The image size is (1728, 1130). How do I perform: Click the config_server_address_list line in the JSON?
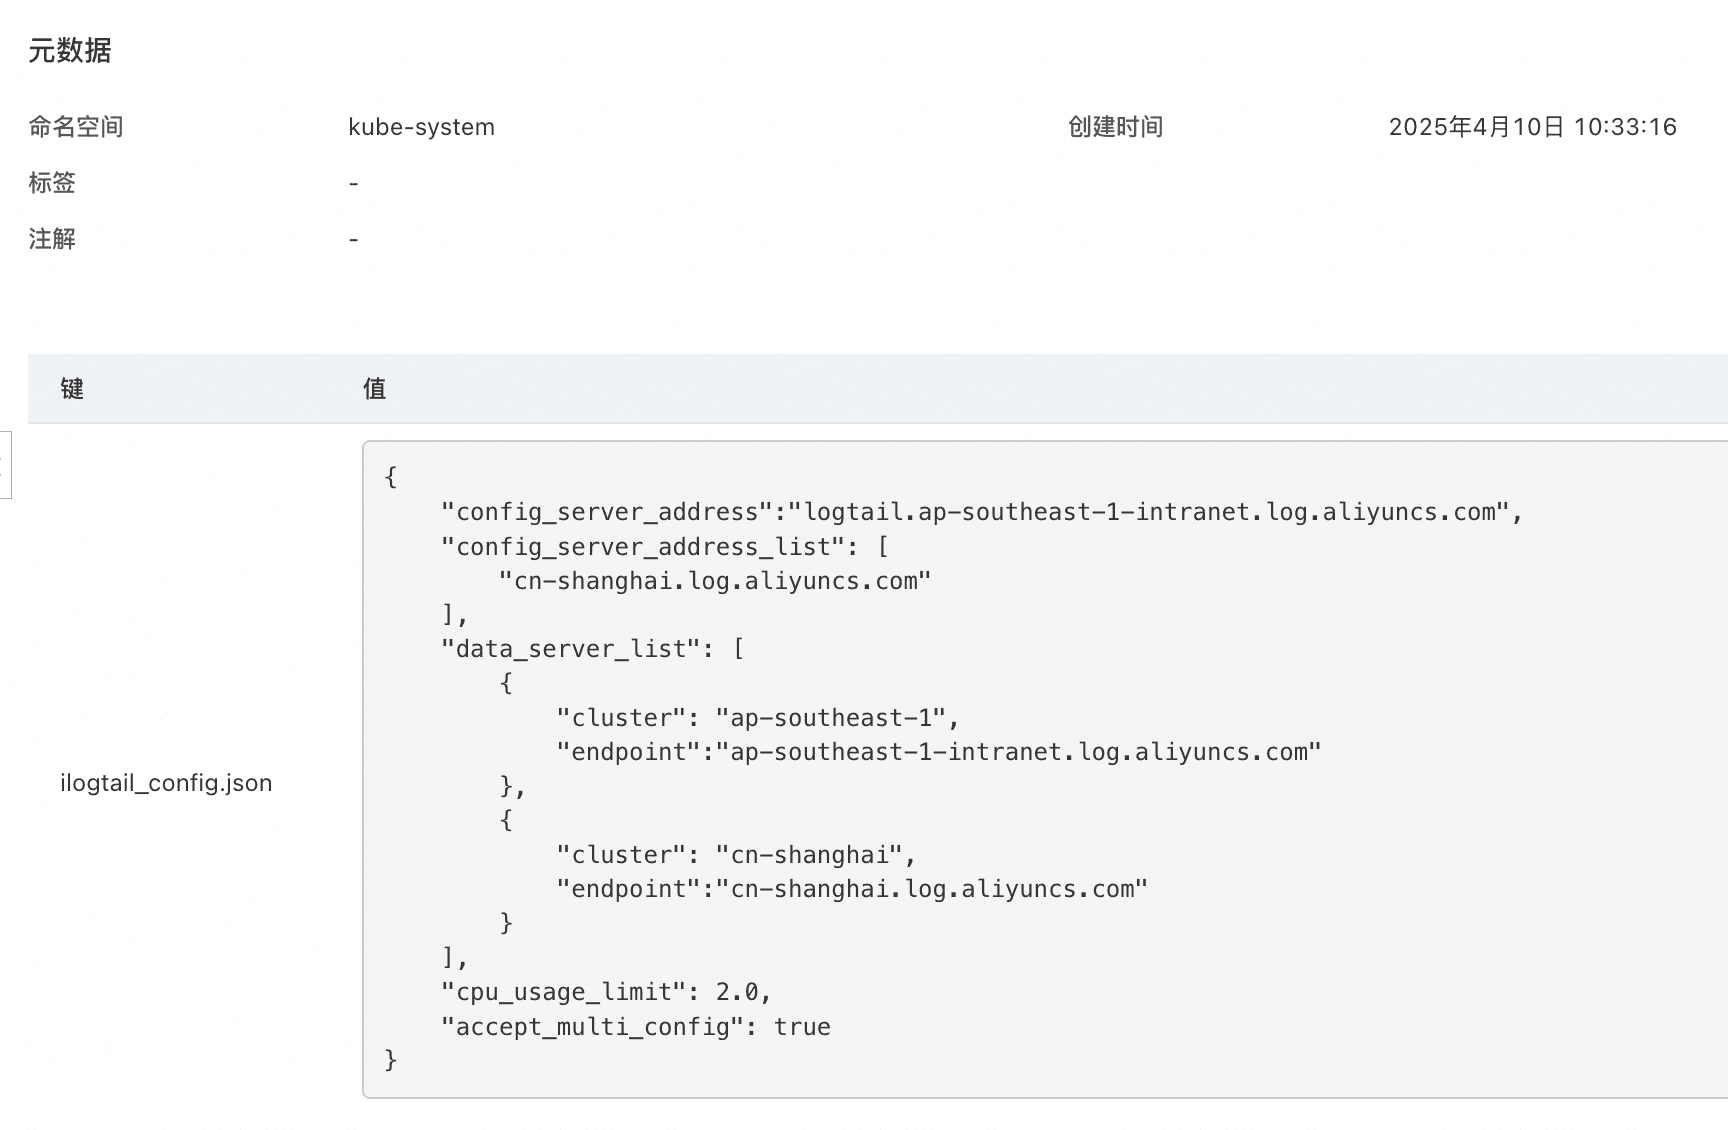click(664, 547)
